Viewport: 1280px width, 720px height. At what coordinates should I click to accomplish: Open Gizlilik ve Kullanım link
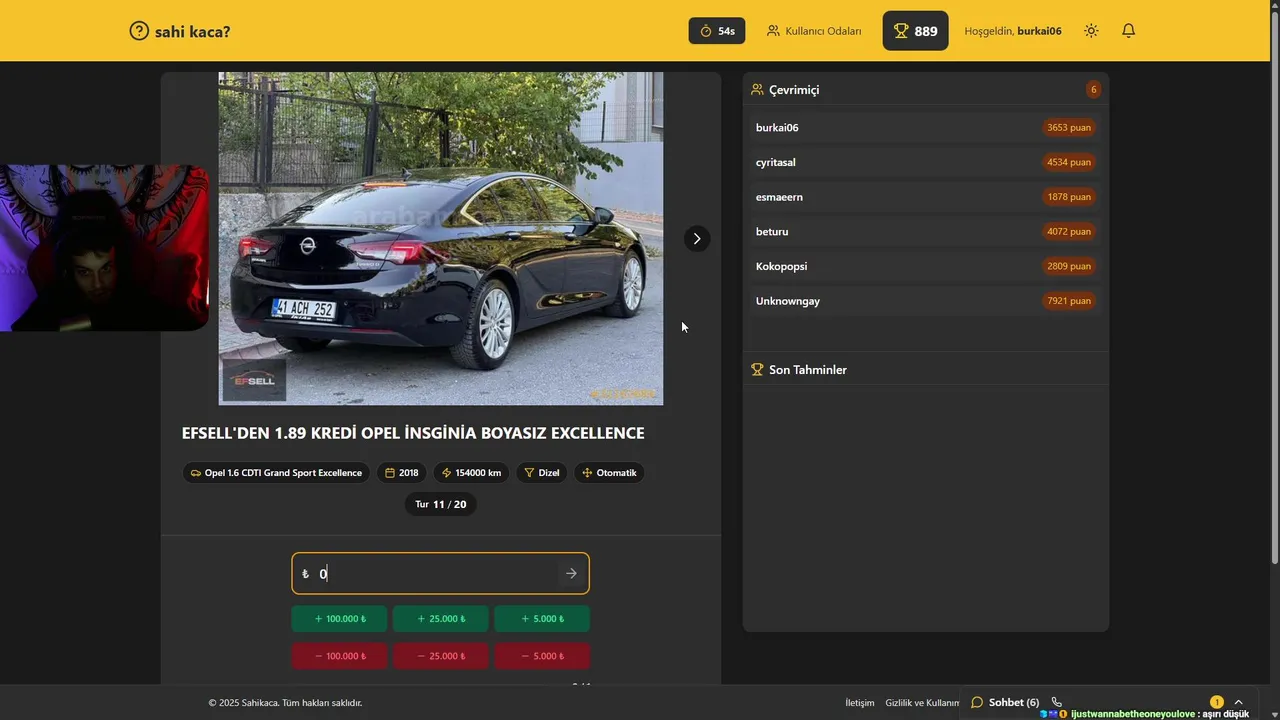click(922, 703)
